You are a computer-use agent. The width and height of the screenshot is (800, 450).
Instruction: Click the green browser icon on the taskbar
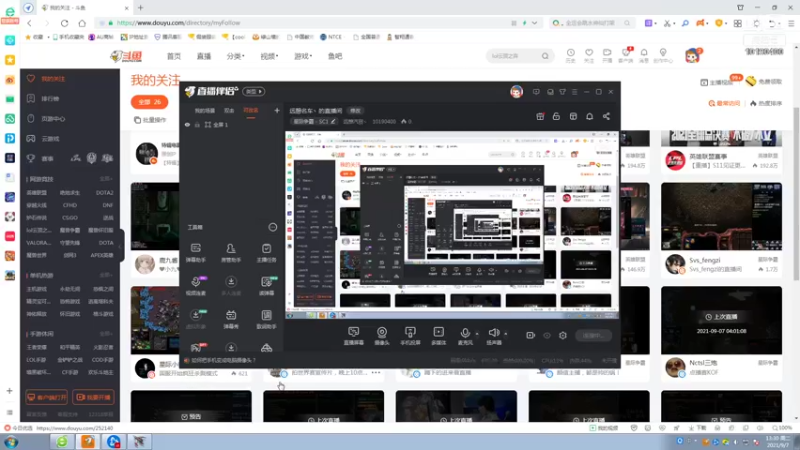pos(62,441)
